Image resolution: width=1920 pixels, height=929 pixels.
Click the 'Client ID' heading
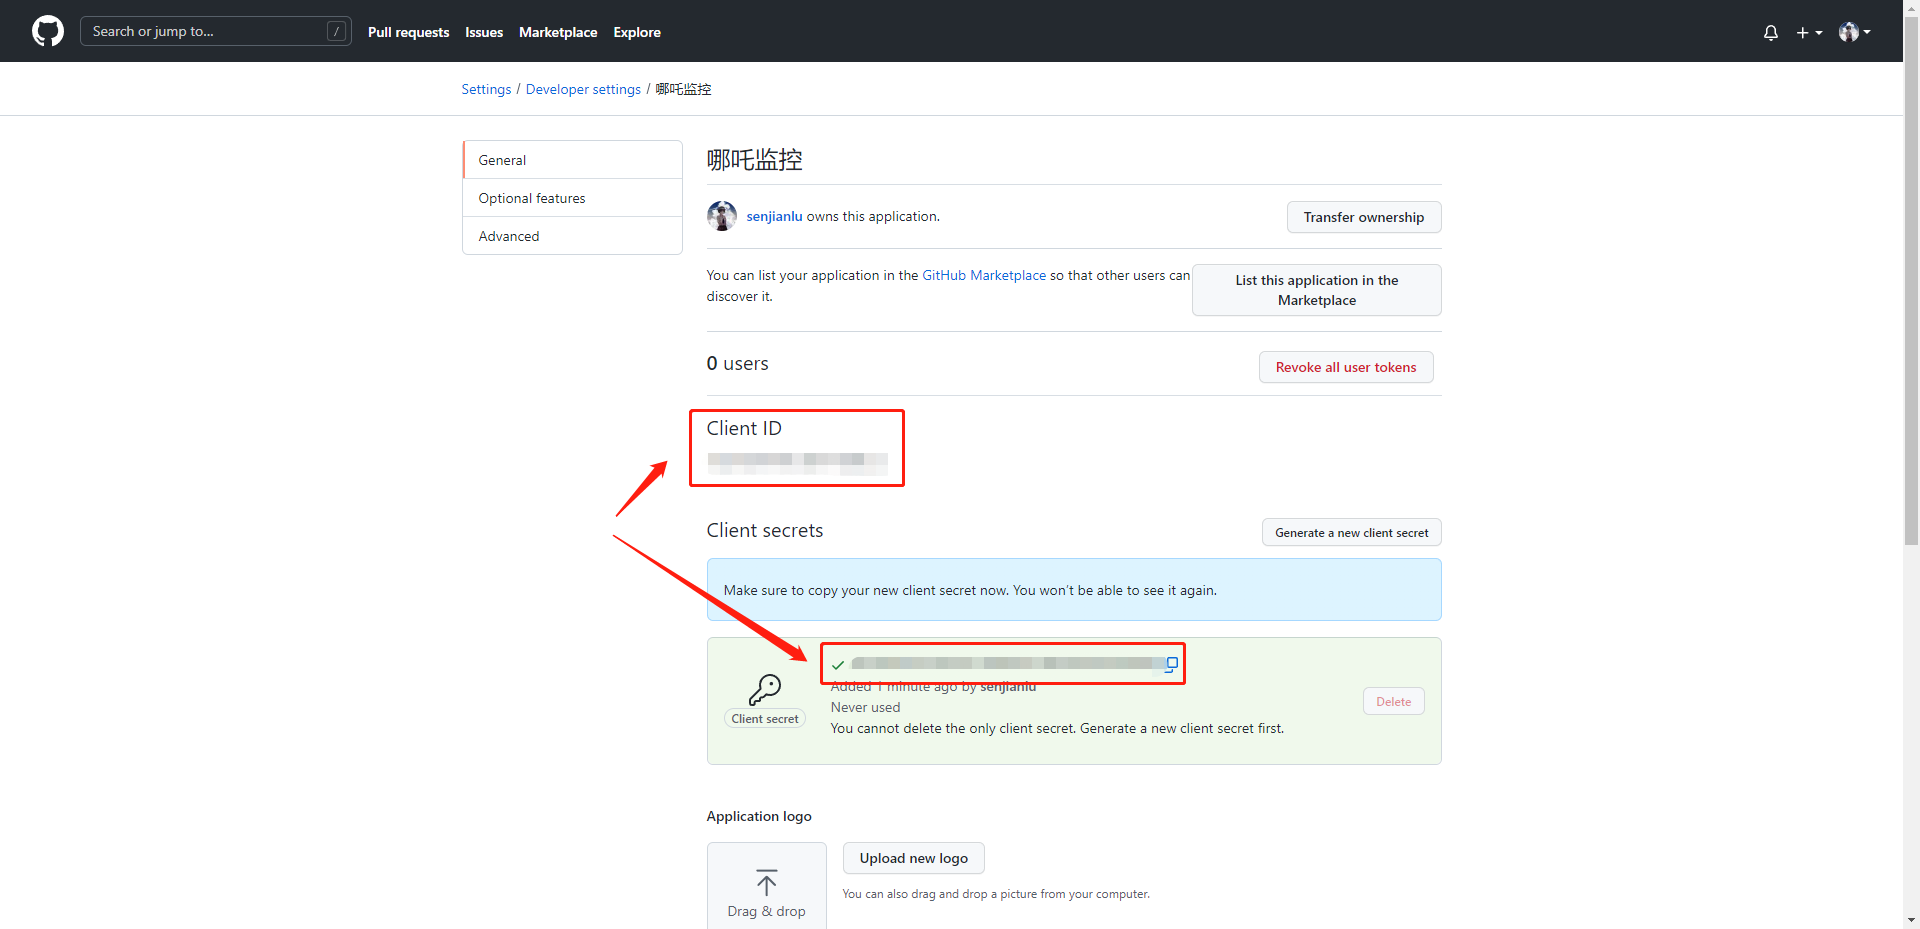click(x=744, y=428)
